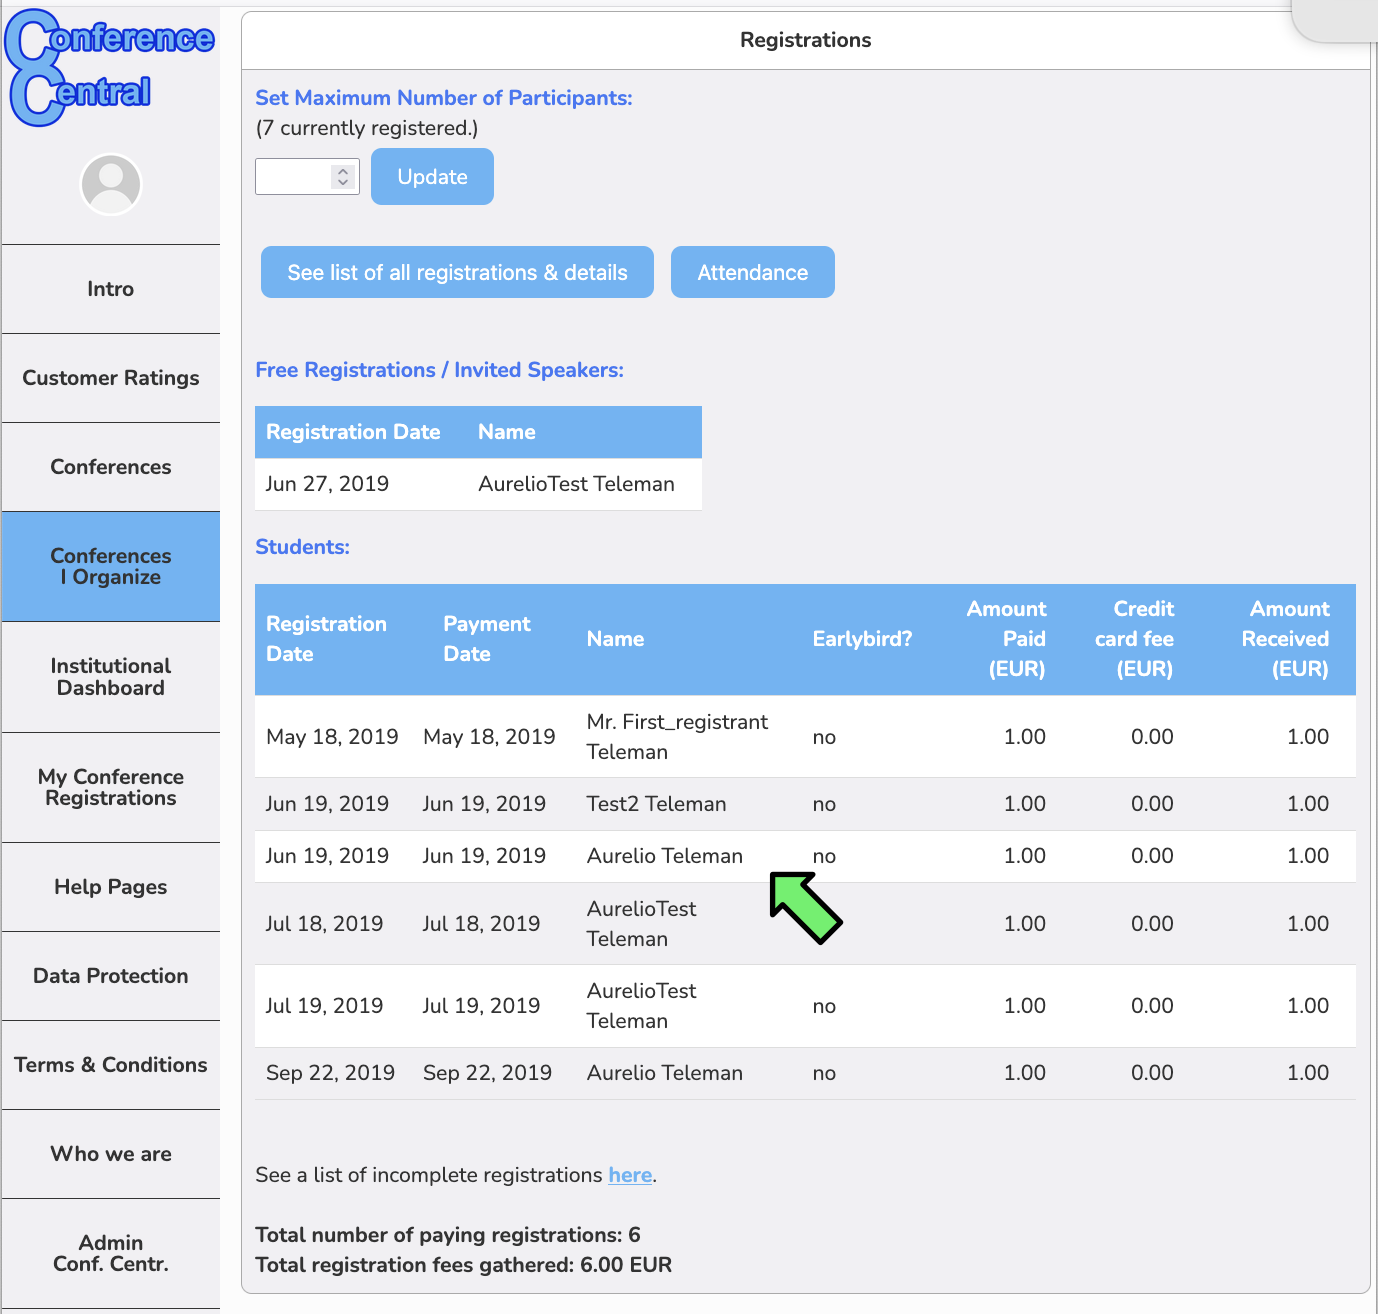Open Institutional Dashboard

tap(110, 677)
